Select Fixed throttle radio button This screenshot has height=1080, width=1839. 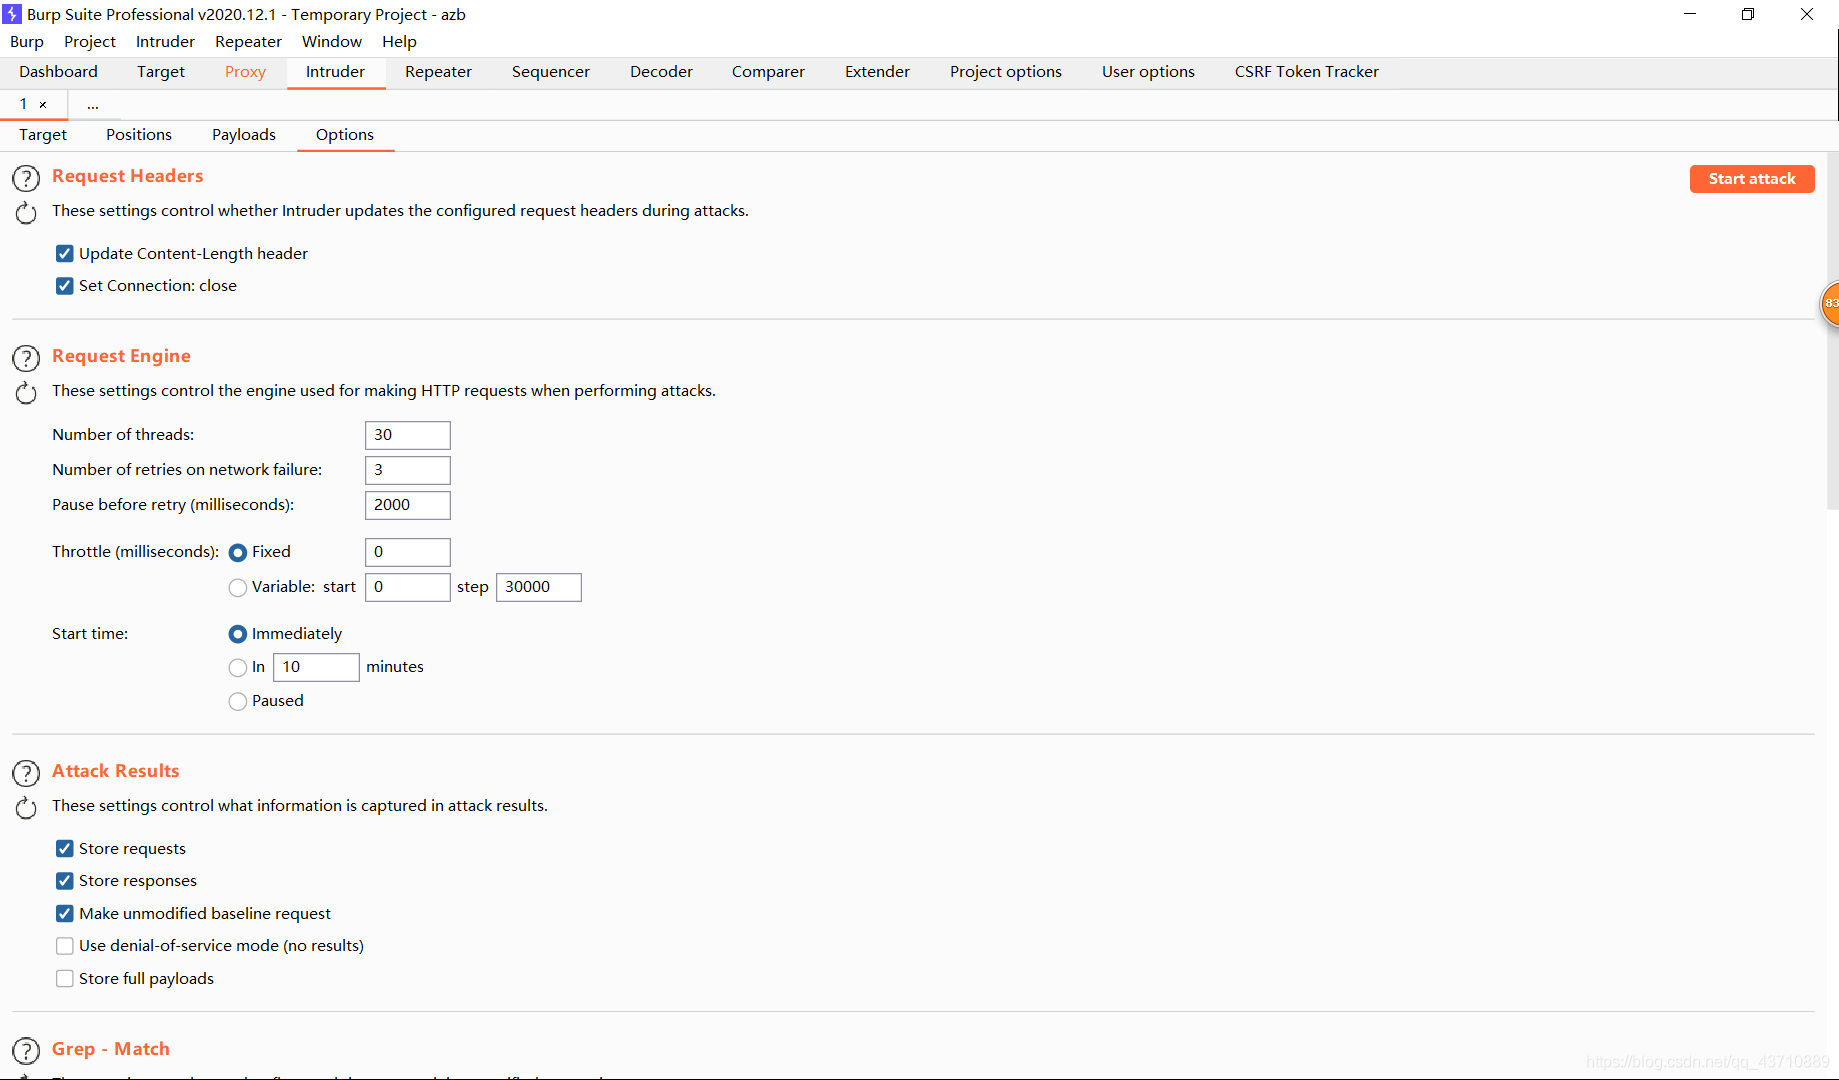[x=238, y=553]
